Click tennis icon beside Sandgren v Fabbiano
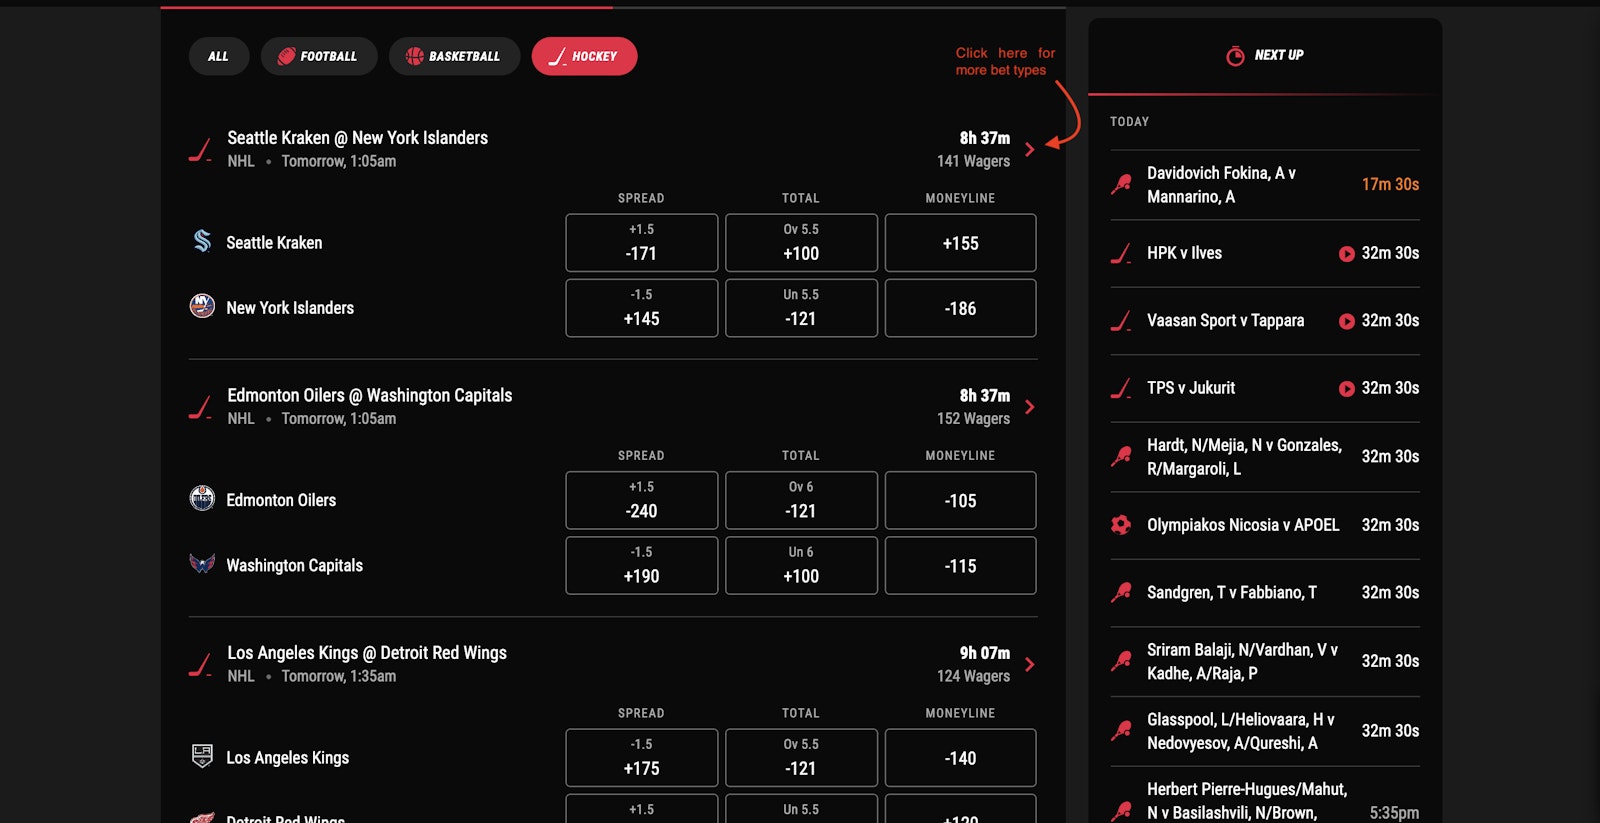 tap(1121, 593)
